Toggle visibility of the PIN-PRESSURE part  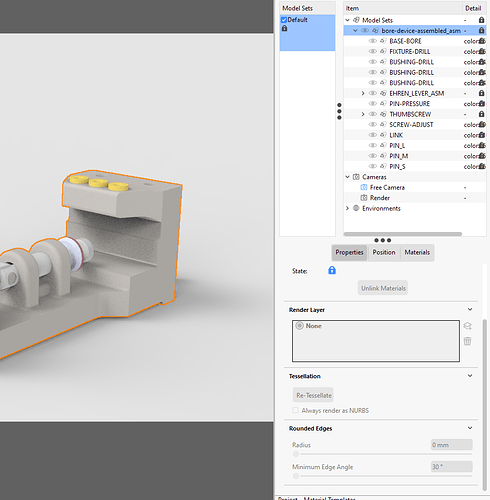372,104
